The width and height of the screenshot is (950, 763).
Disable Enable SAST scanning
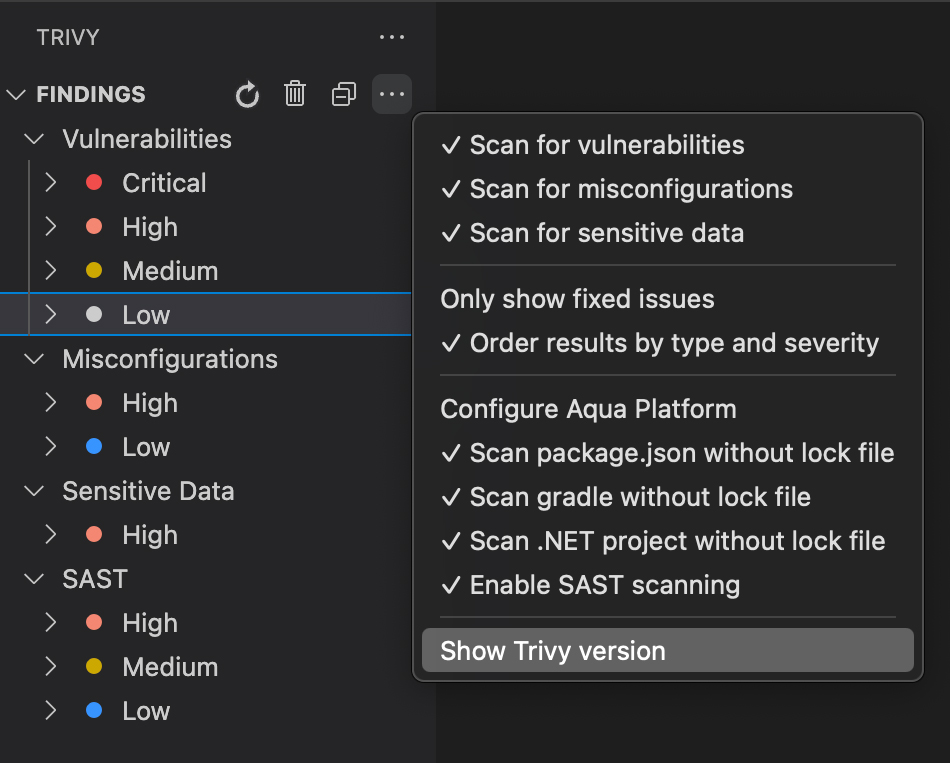coord(607,585)
